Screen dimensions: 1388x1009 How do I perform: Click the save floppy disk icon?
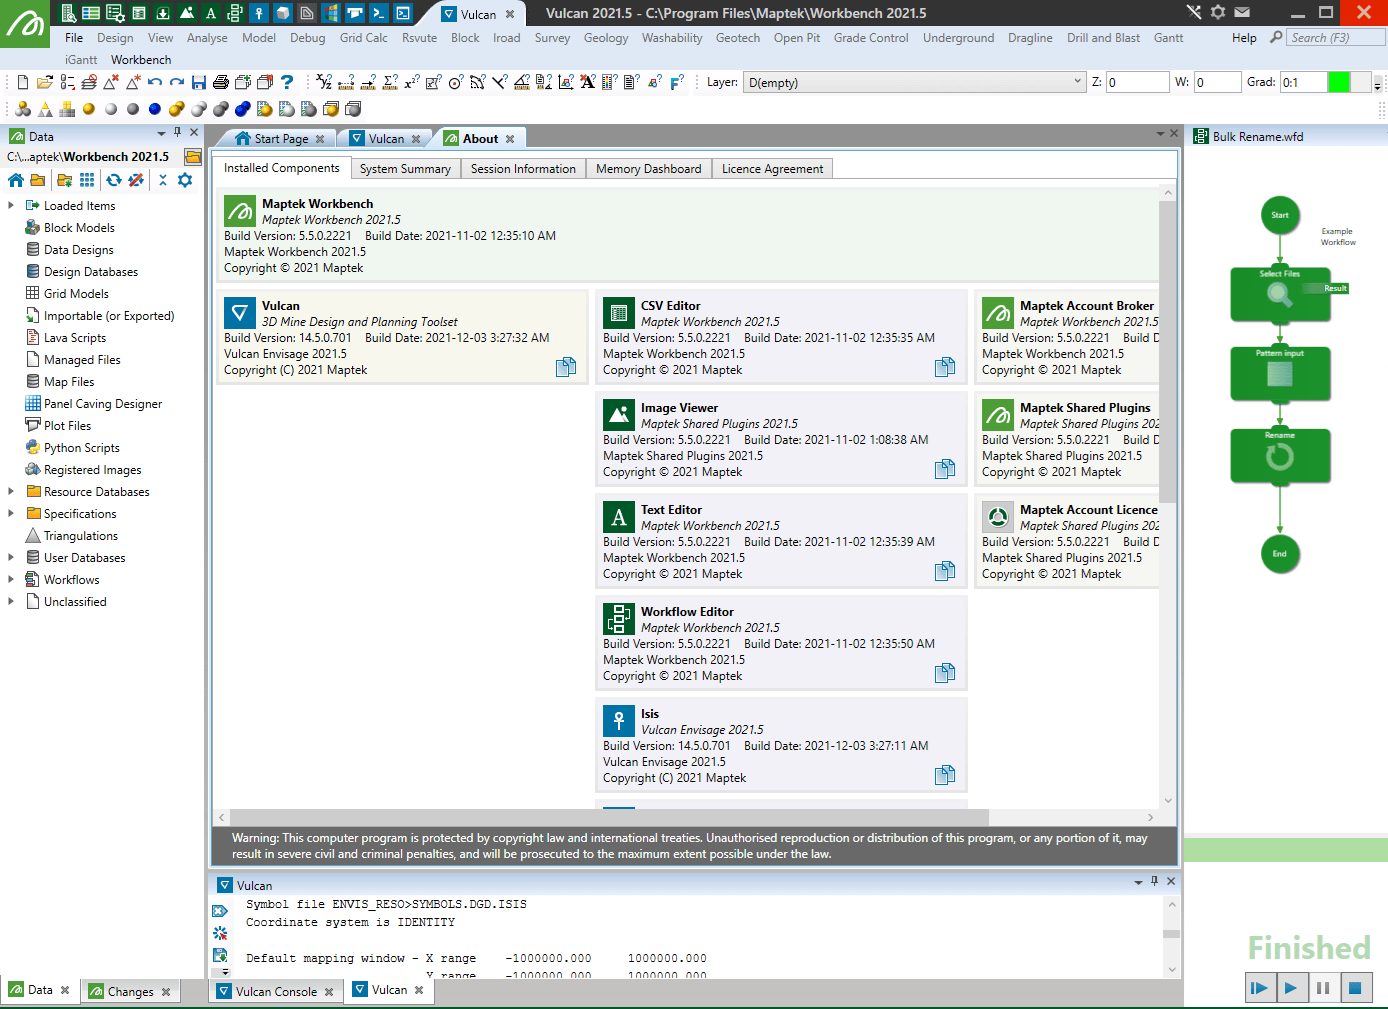(199, 82)
